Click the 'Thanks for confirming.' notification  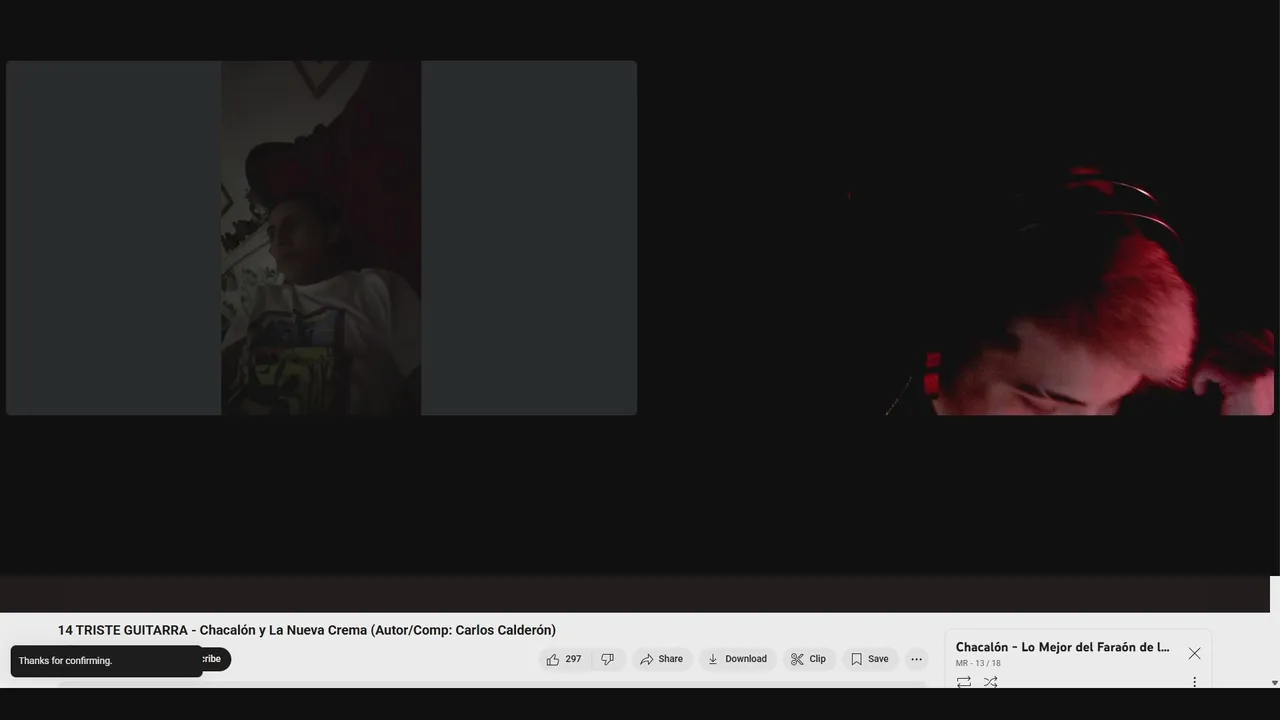coord(107,661)
